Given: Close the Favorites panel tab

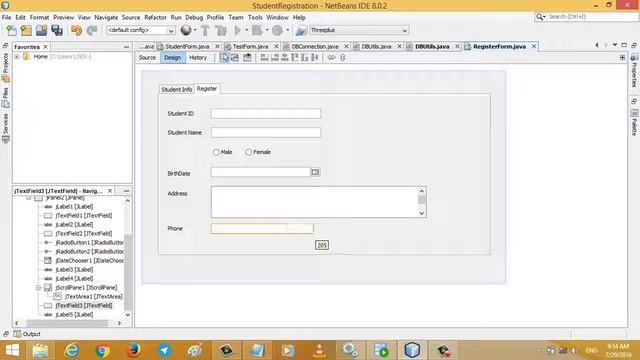Looking at the screenshot, I should [45, 47].
